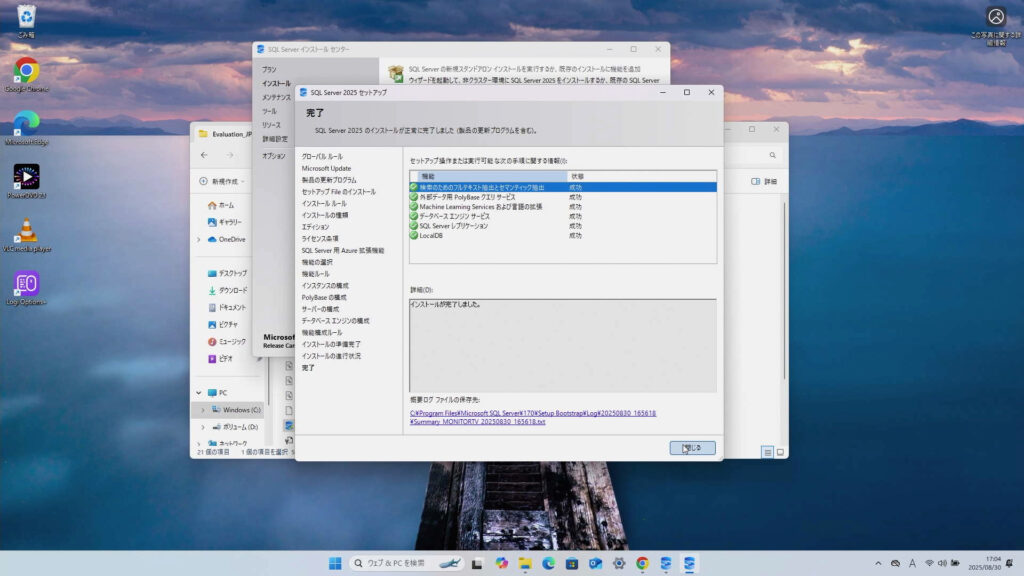Toggle the IME input mode indicator

tap(912, 564)
